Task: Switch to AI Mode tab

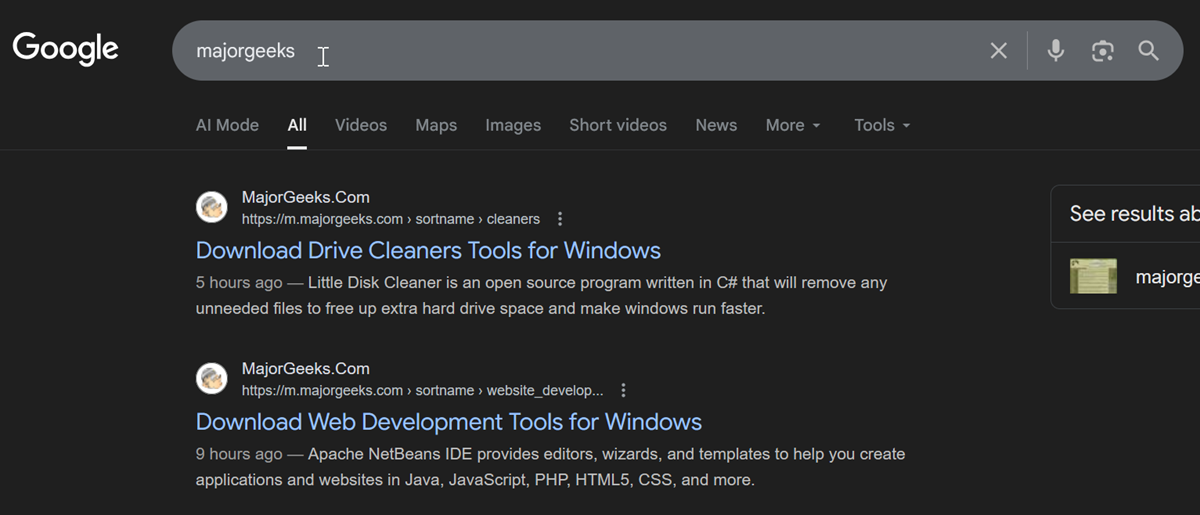Action: point(227,125)
